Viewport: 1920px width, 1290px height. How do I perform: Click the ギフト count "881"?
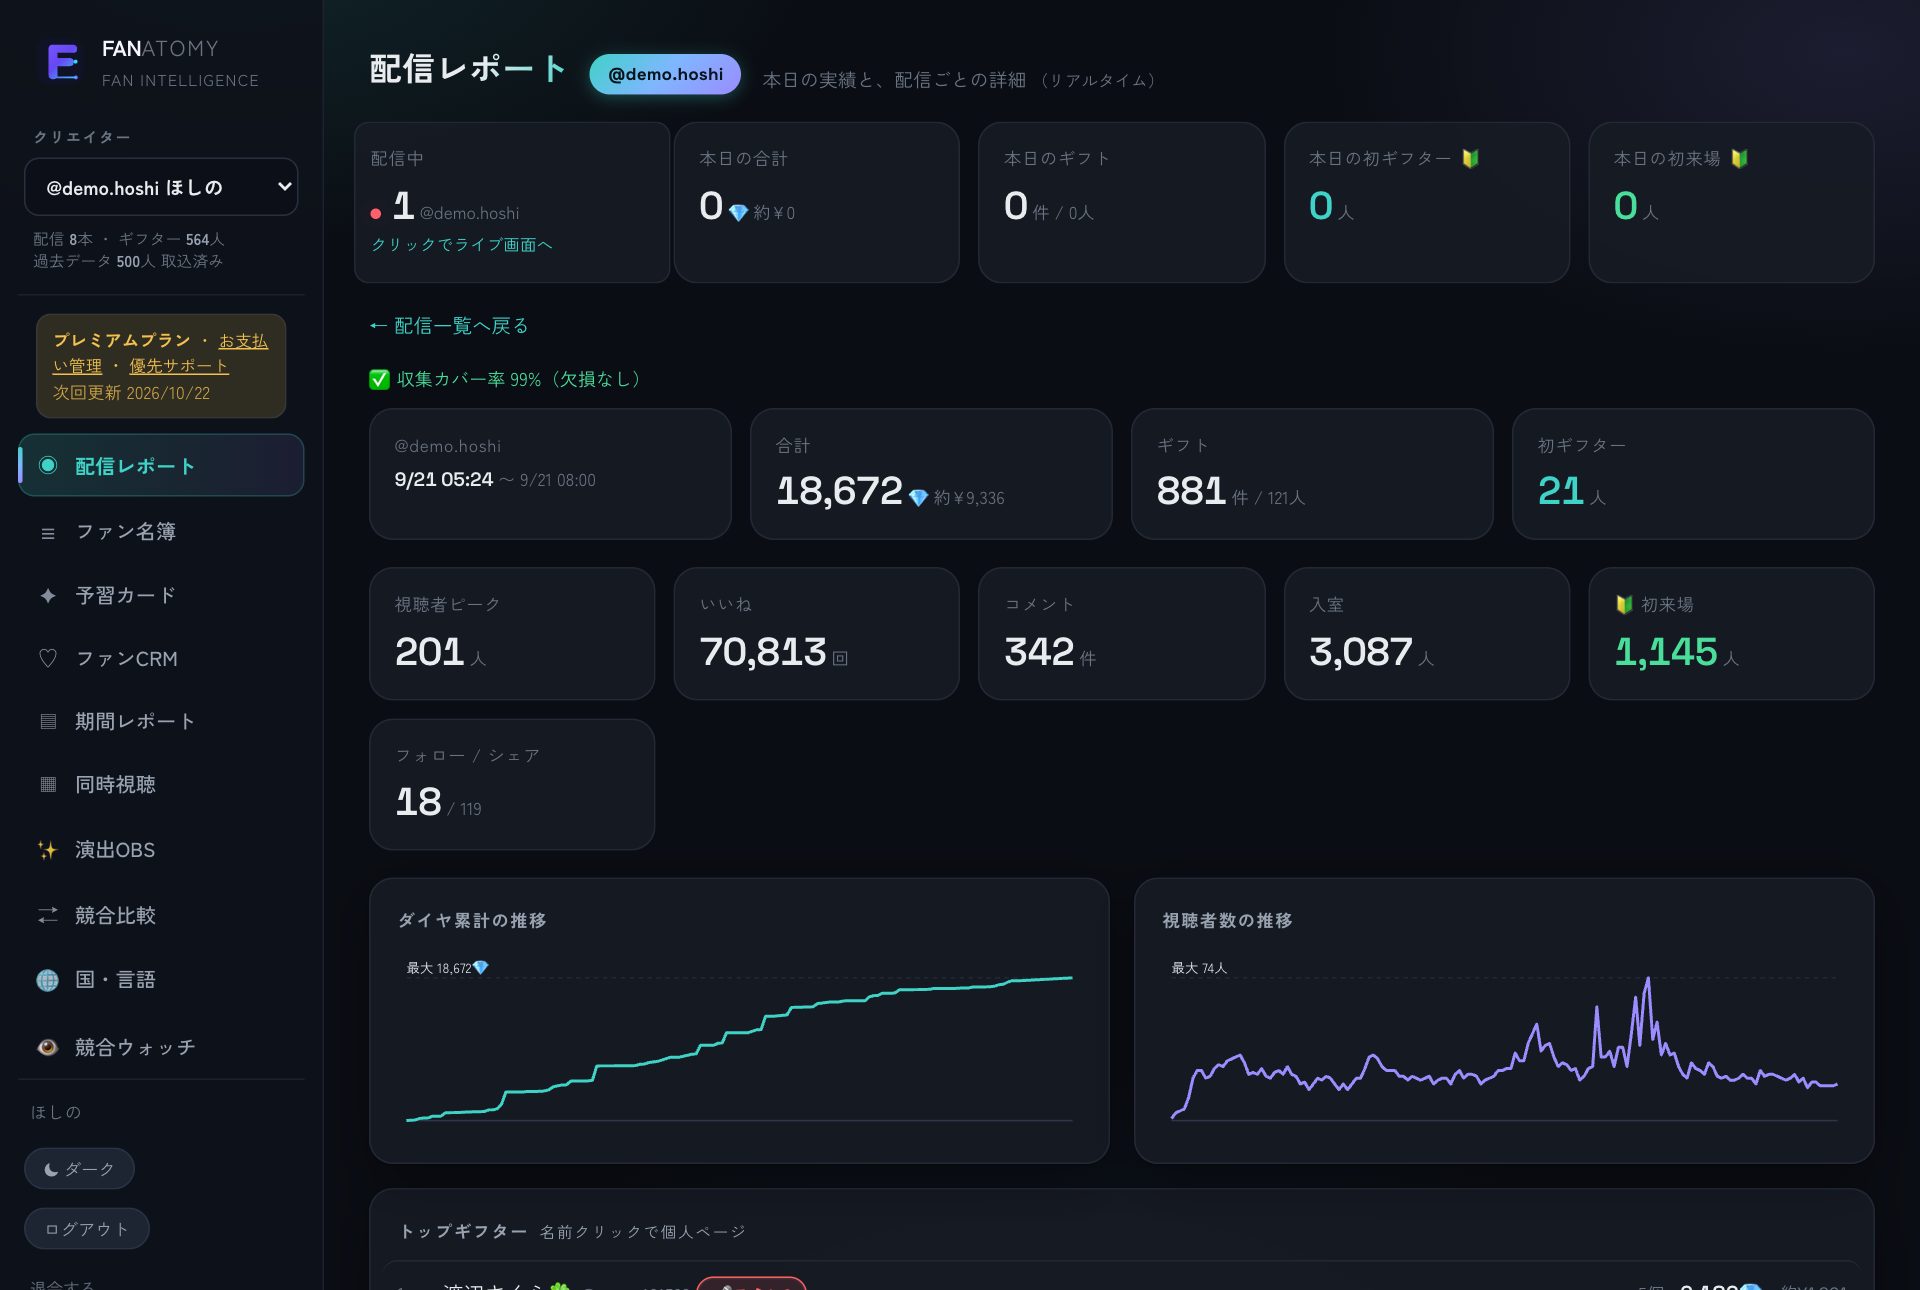click(x=1191, y=490)
